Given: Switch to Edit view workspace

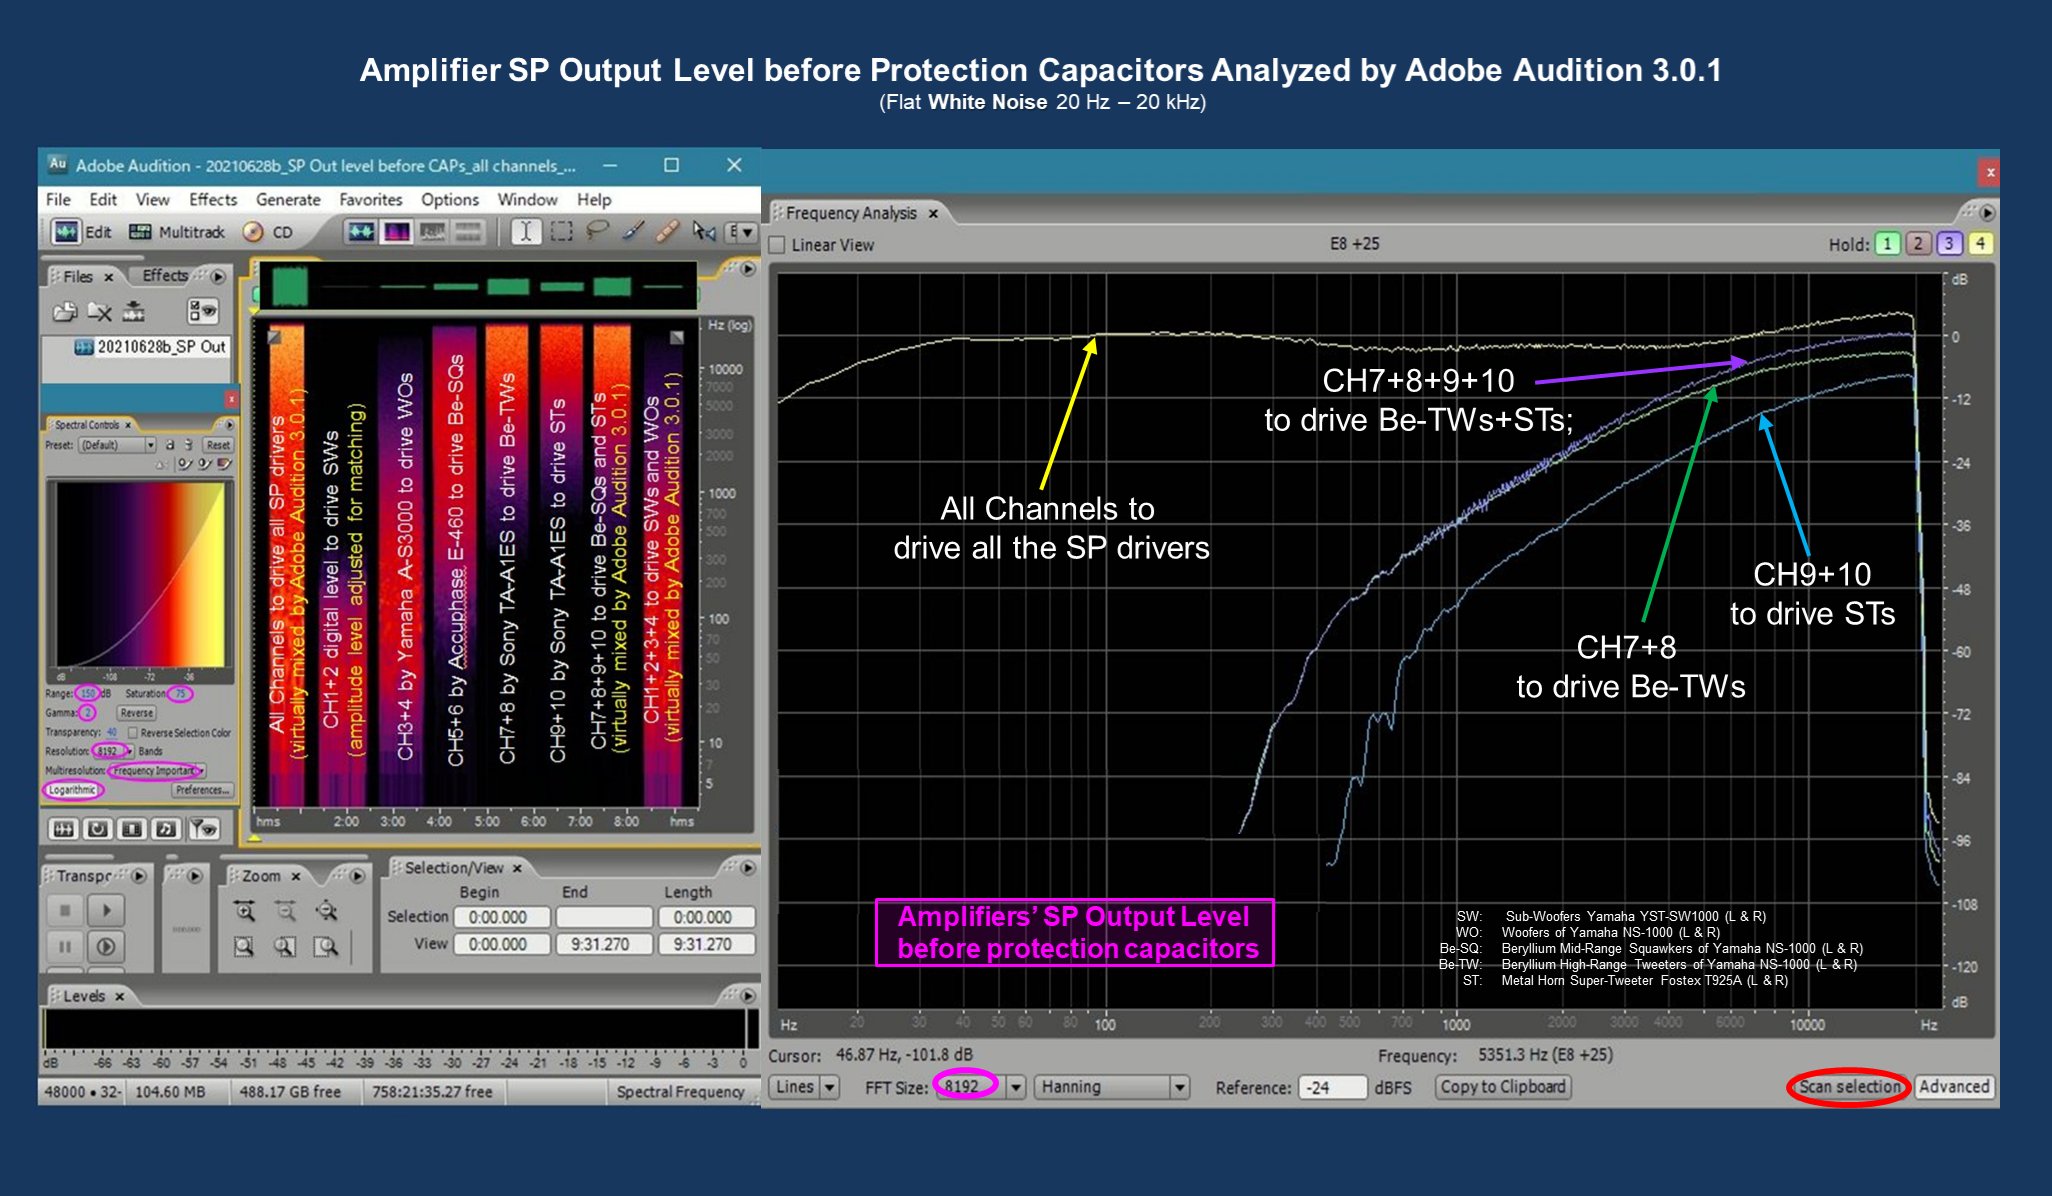Looking at the screenshot, I should pos(81,232).
